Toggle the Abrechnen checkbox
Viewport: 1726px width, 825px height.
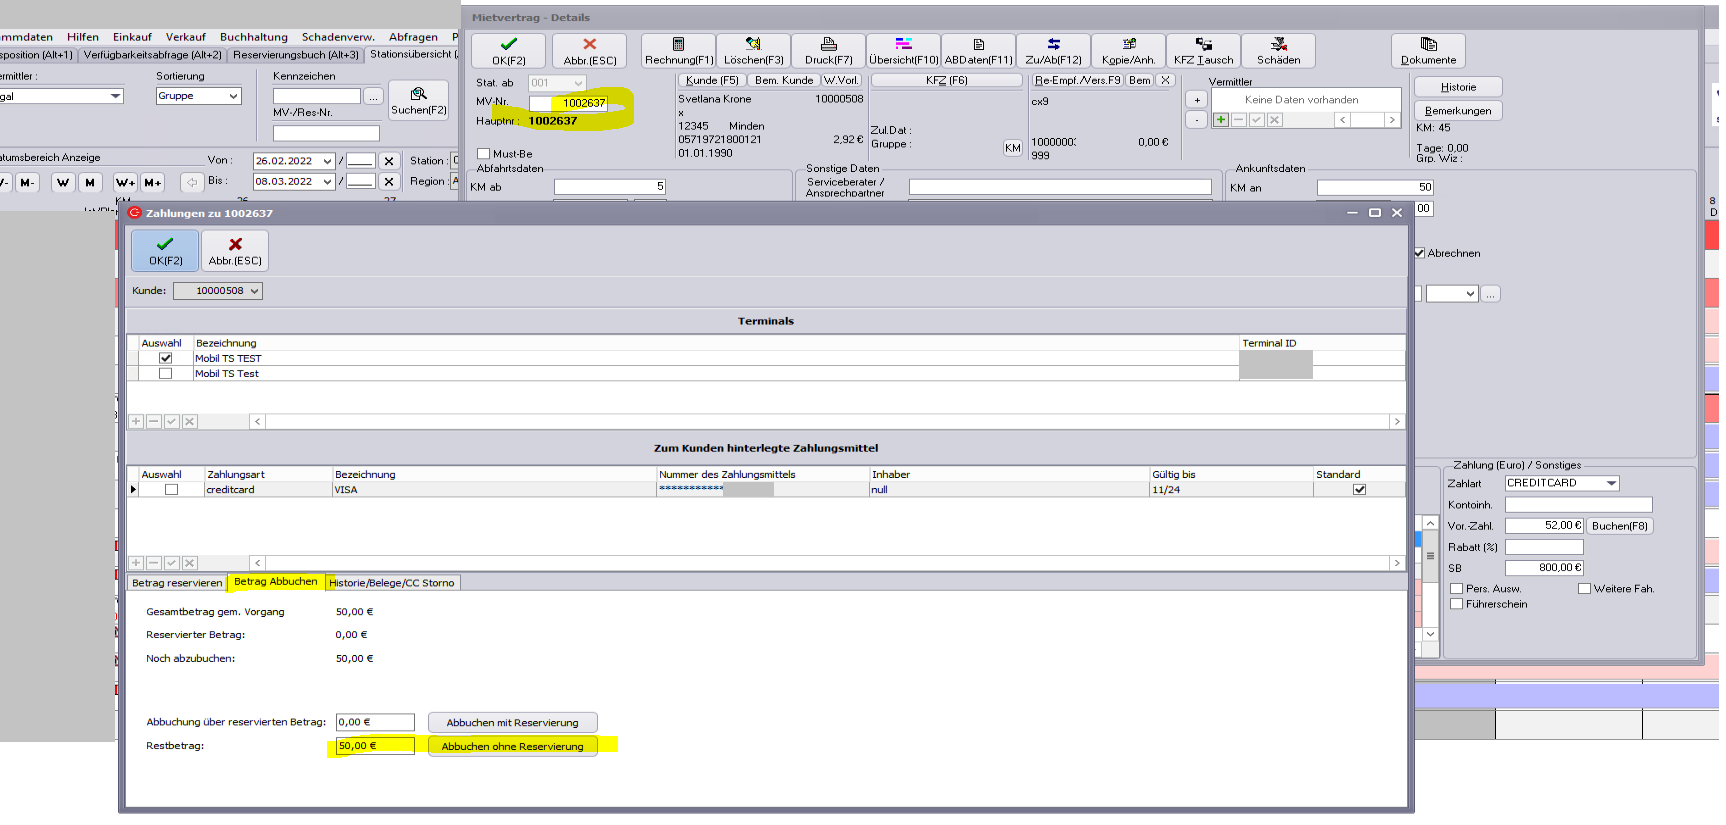click(1419, 253)
